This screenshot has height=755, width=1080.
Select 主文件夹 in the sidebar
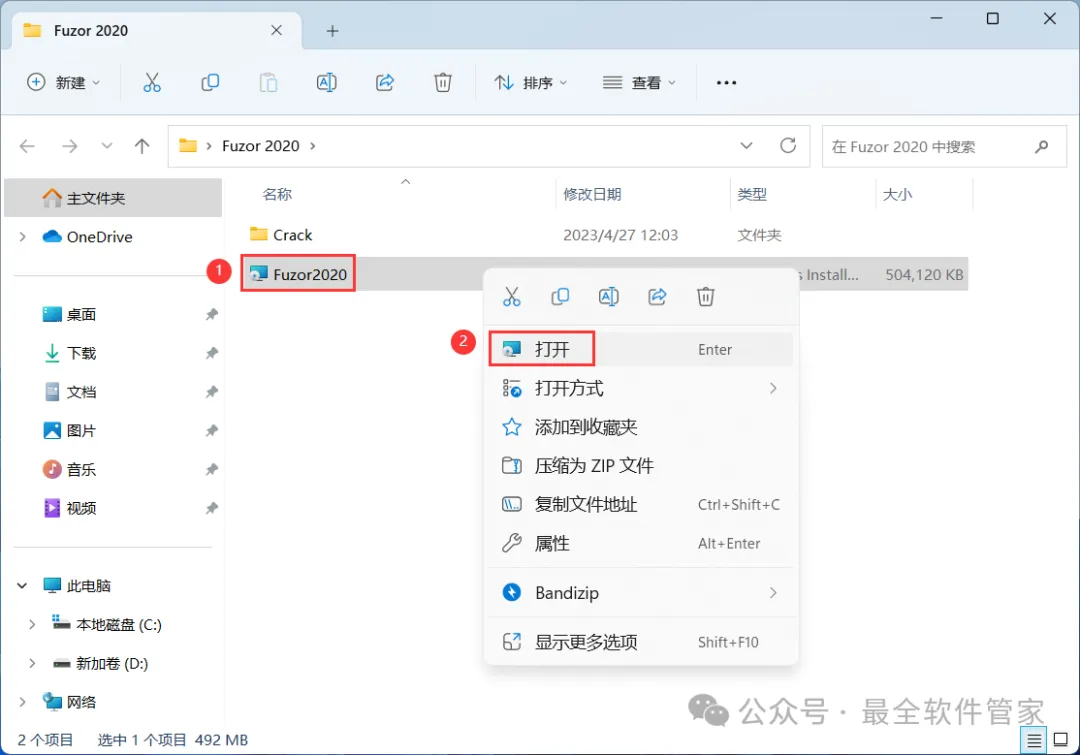(x=113, y=198)
